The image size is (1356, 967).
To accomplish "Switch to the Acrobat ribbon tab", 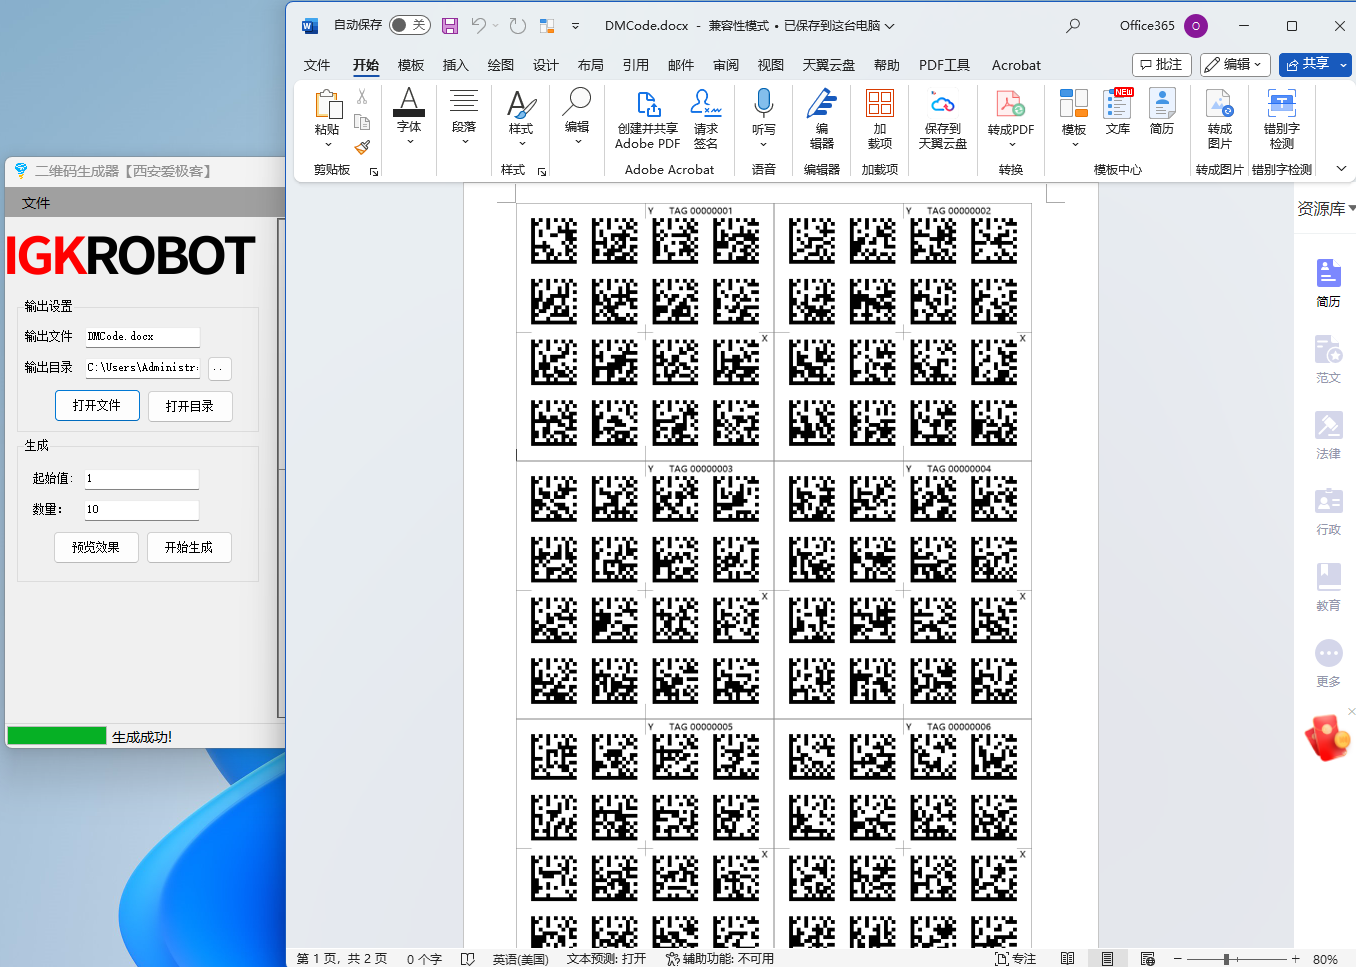I will pyautogui.click(x=1016, y=65).
